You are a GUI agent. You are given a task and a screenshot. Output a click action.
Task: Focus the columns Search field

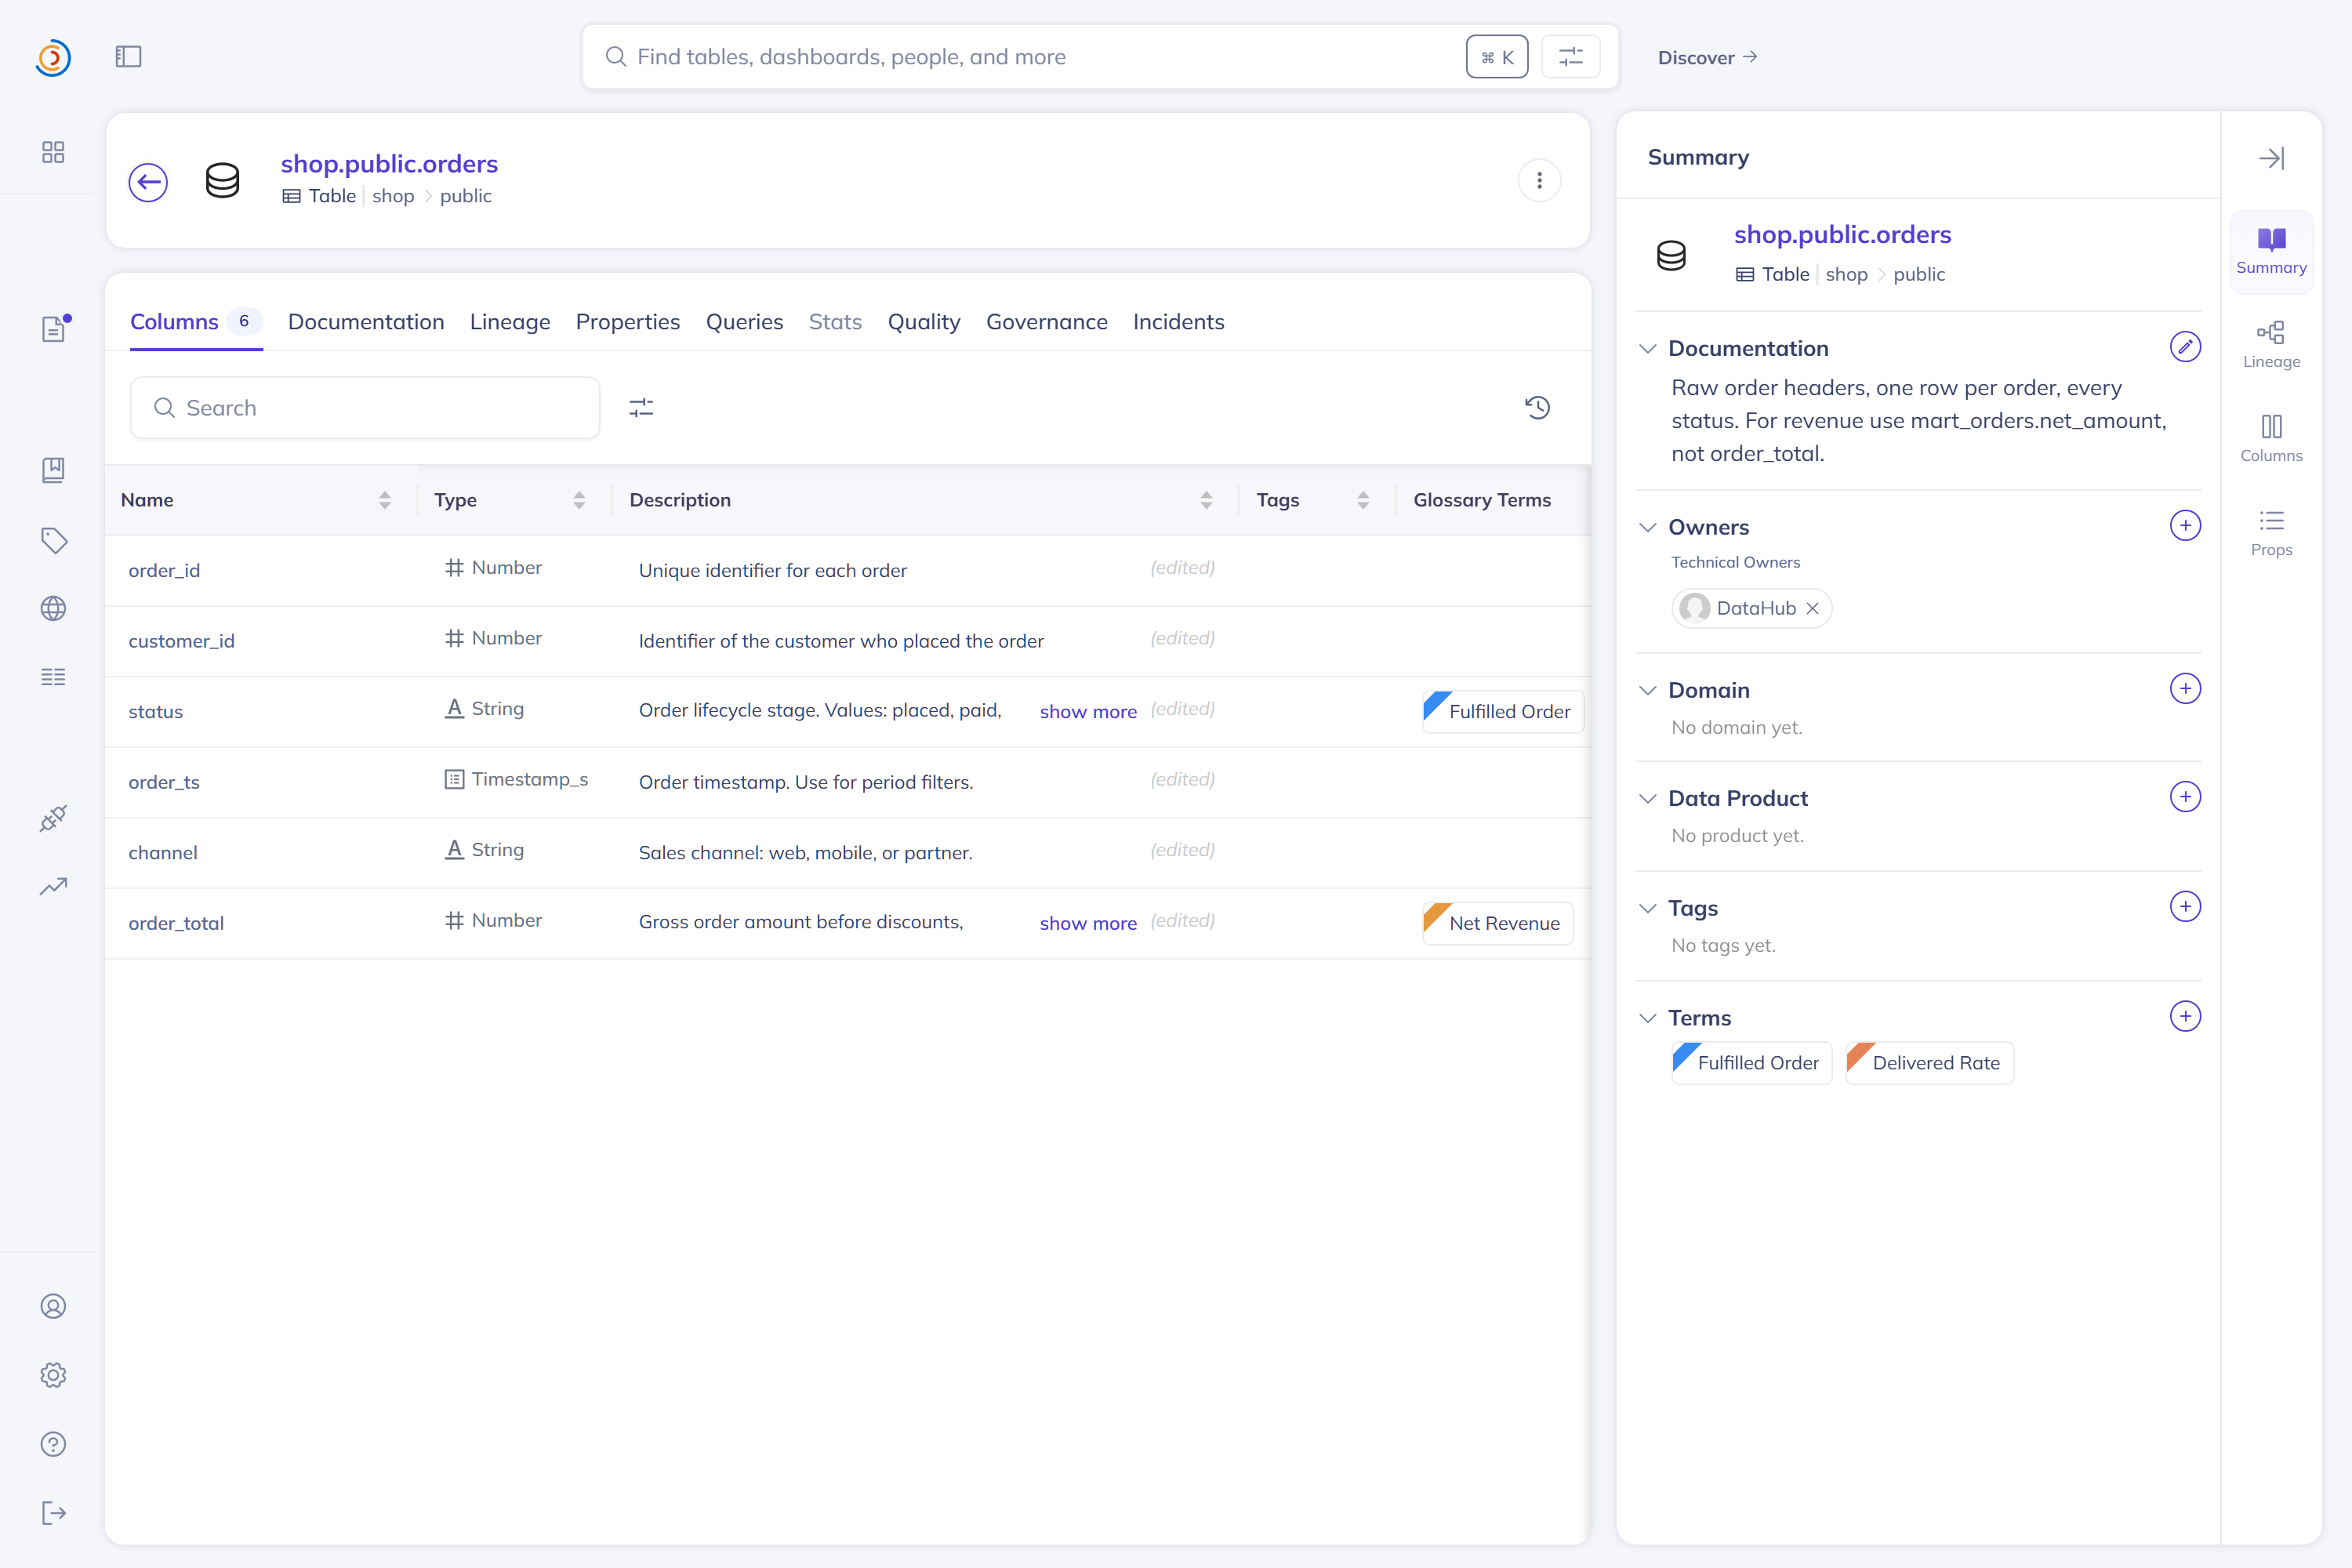point(365,408)
